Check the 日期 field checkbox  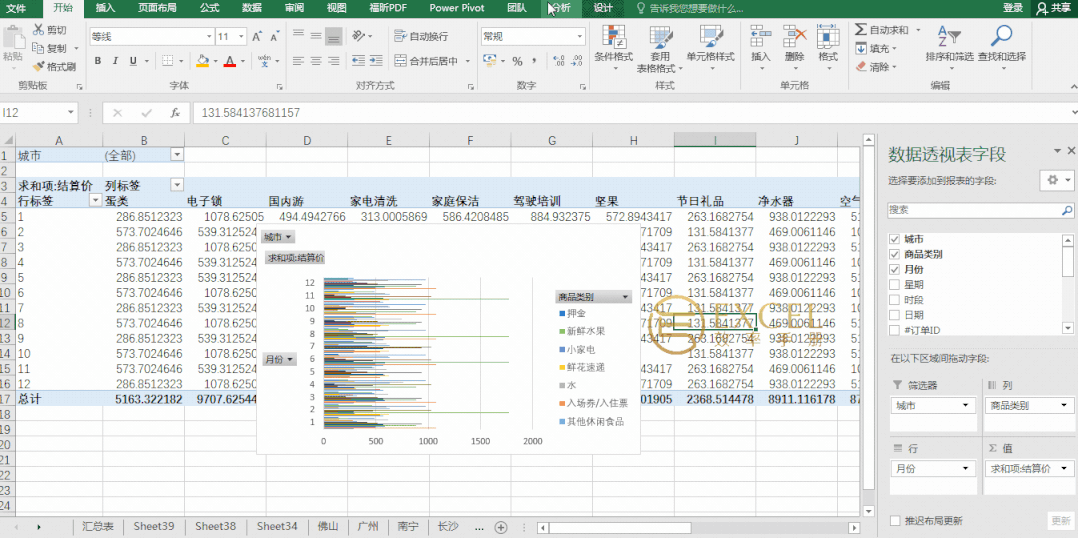(x=894, y=315)
